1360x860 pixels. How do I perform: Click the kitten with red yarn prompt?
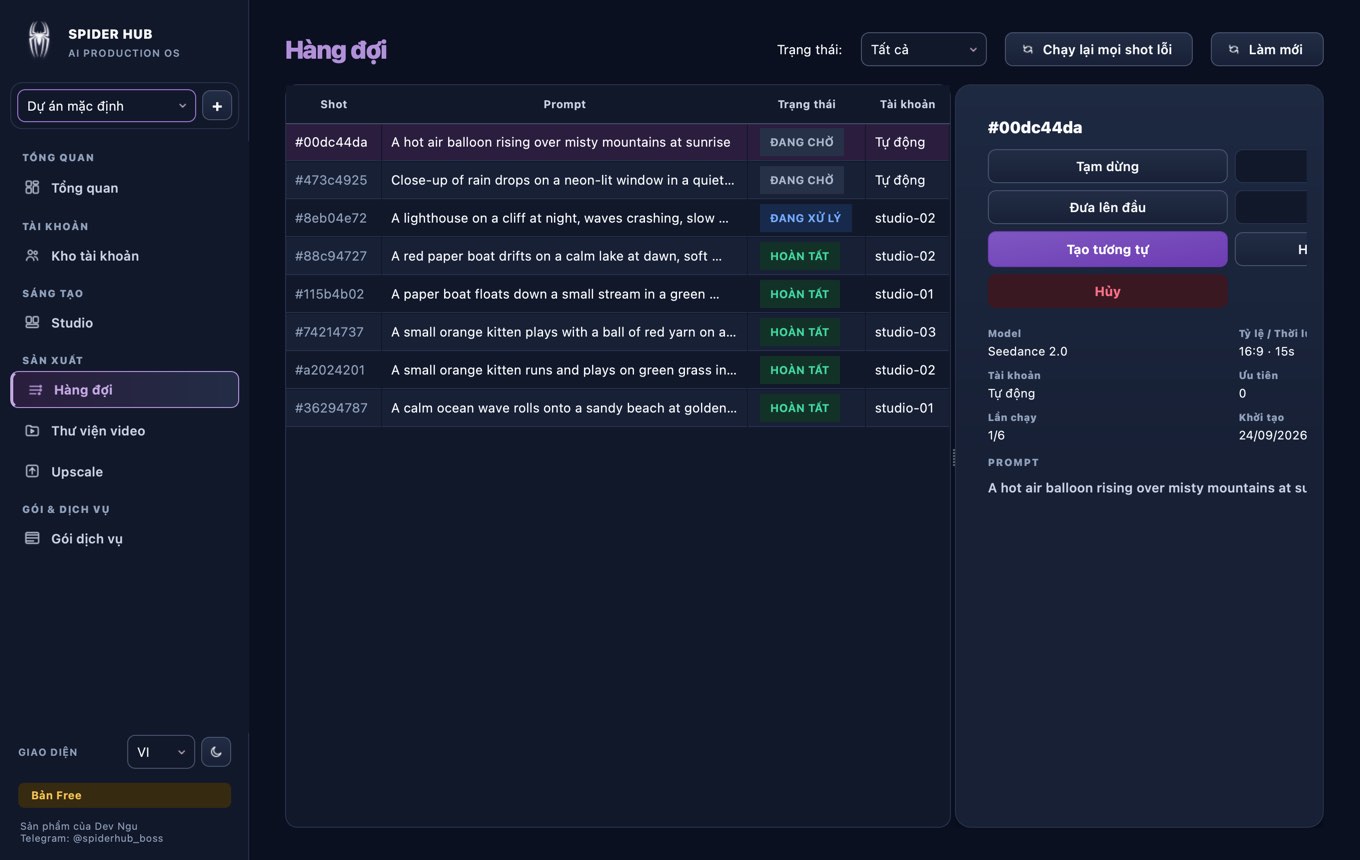tap(564, 332)
